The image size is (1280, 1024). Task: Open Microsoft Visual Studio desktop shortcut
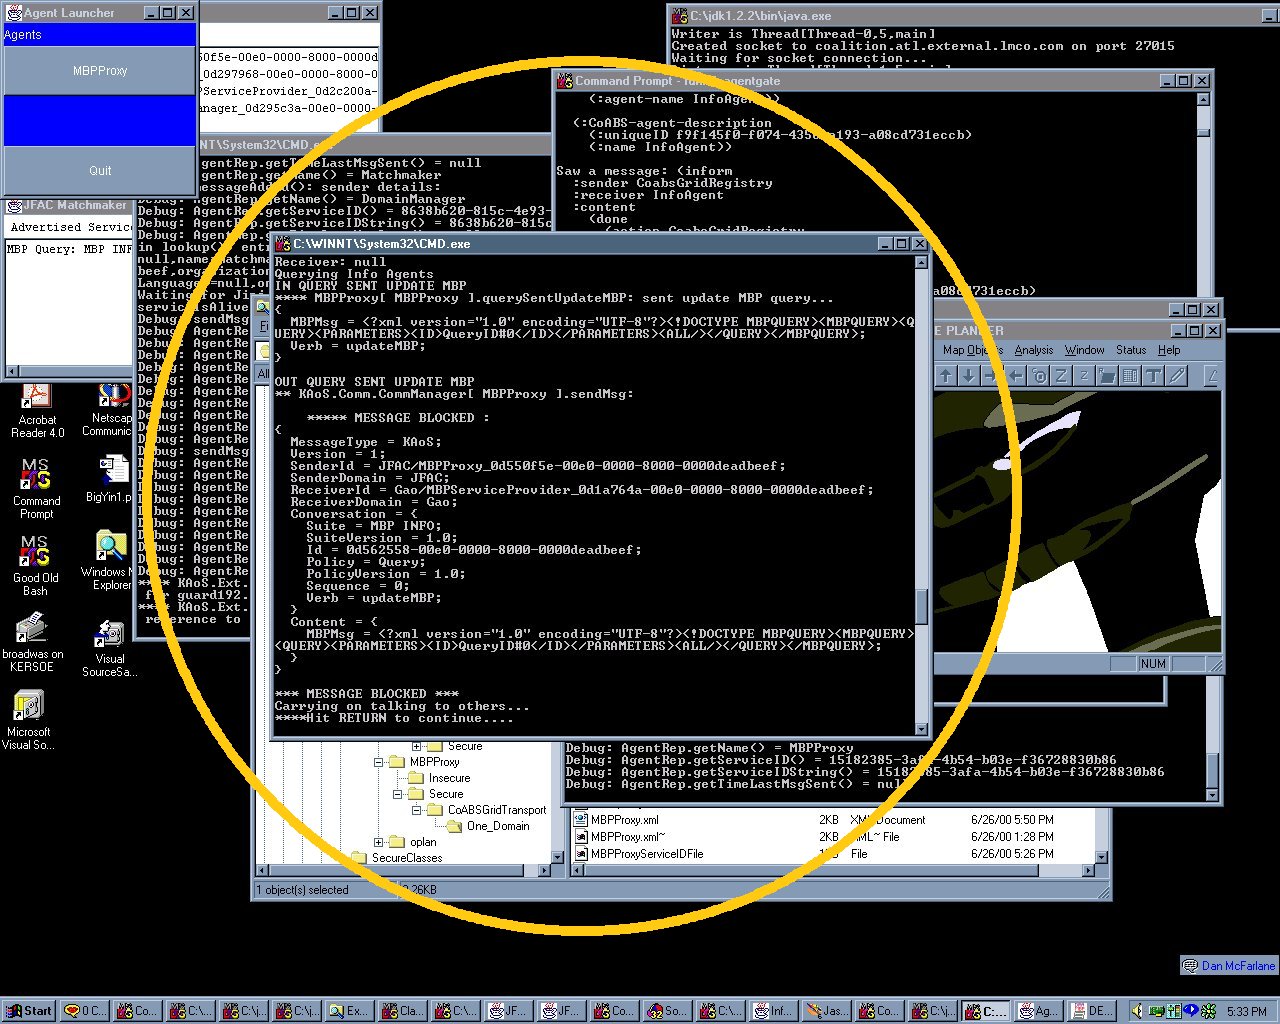28,720
